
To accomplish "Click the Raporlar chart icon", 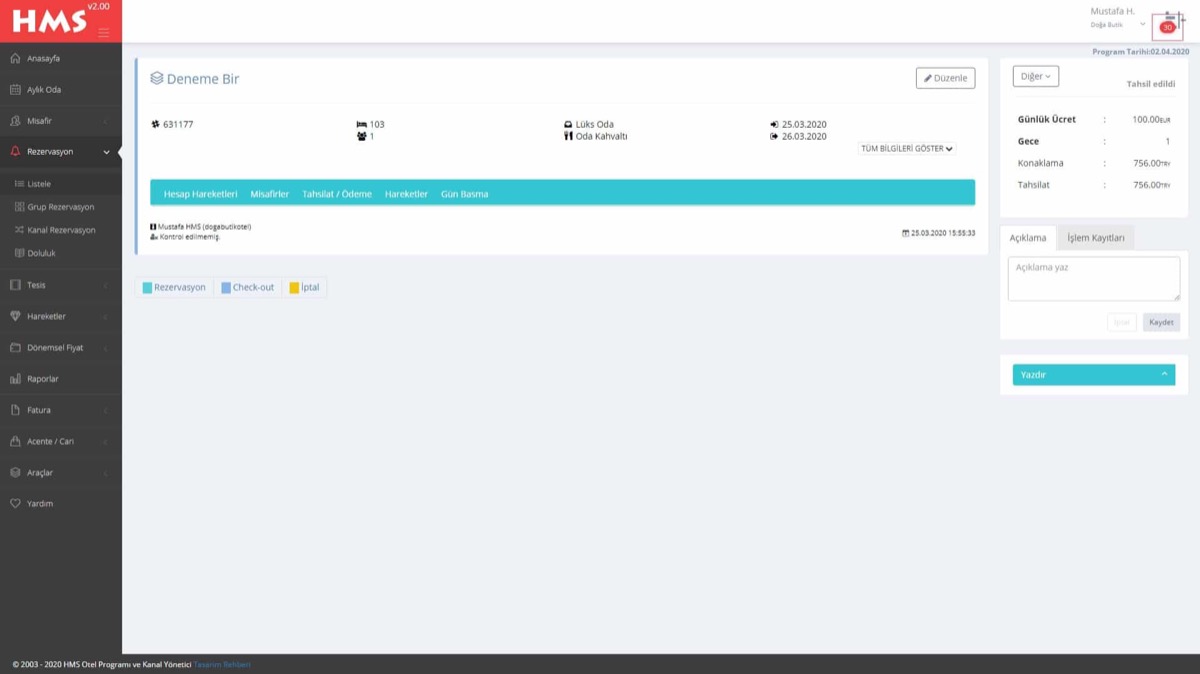I will (15, 379).
